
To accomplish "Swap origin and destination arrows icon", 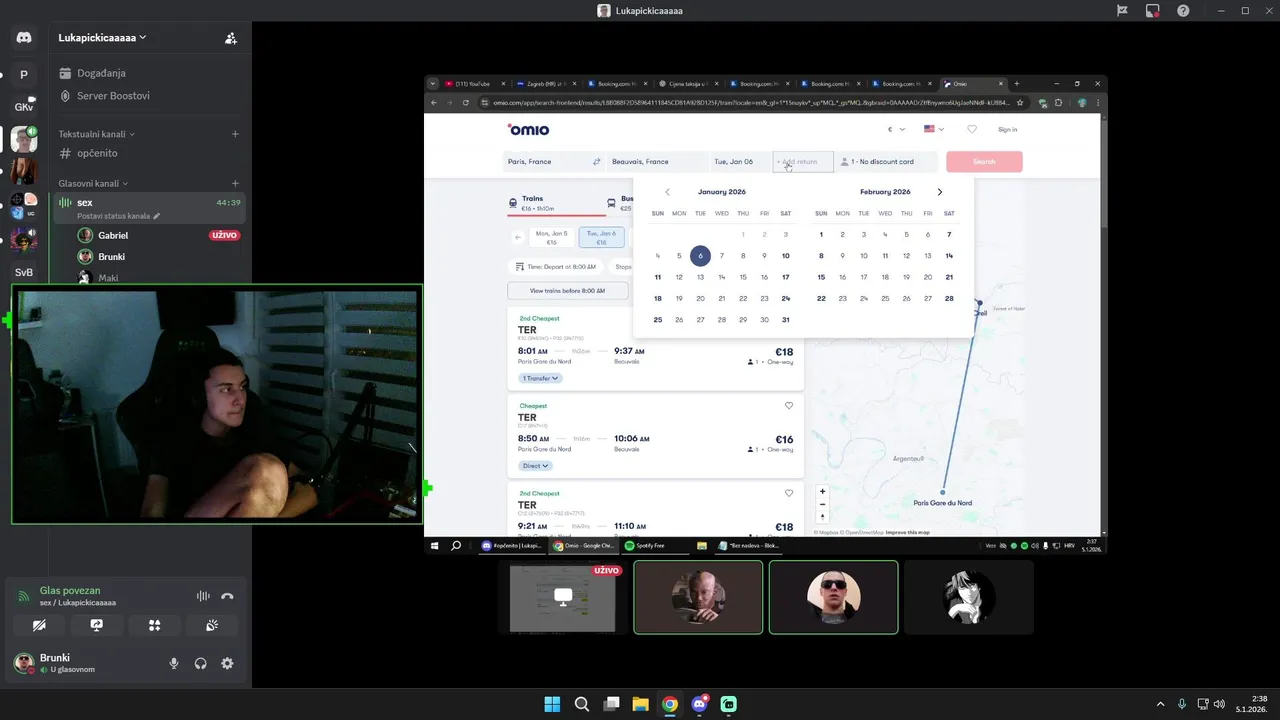I will click(x=597, y=161).
